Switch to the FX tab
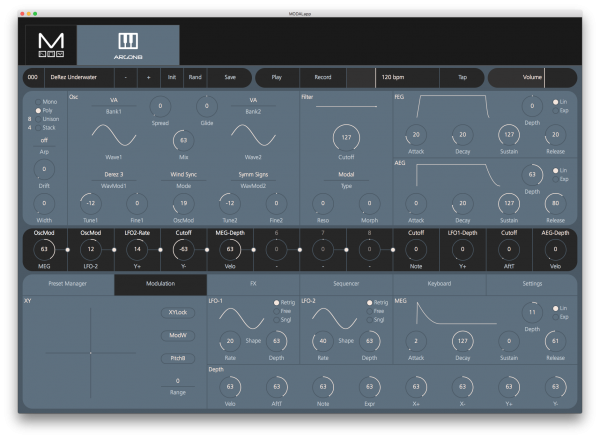The image size is (600, 439). point(253,284)
